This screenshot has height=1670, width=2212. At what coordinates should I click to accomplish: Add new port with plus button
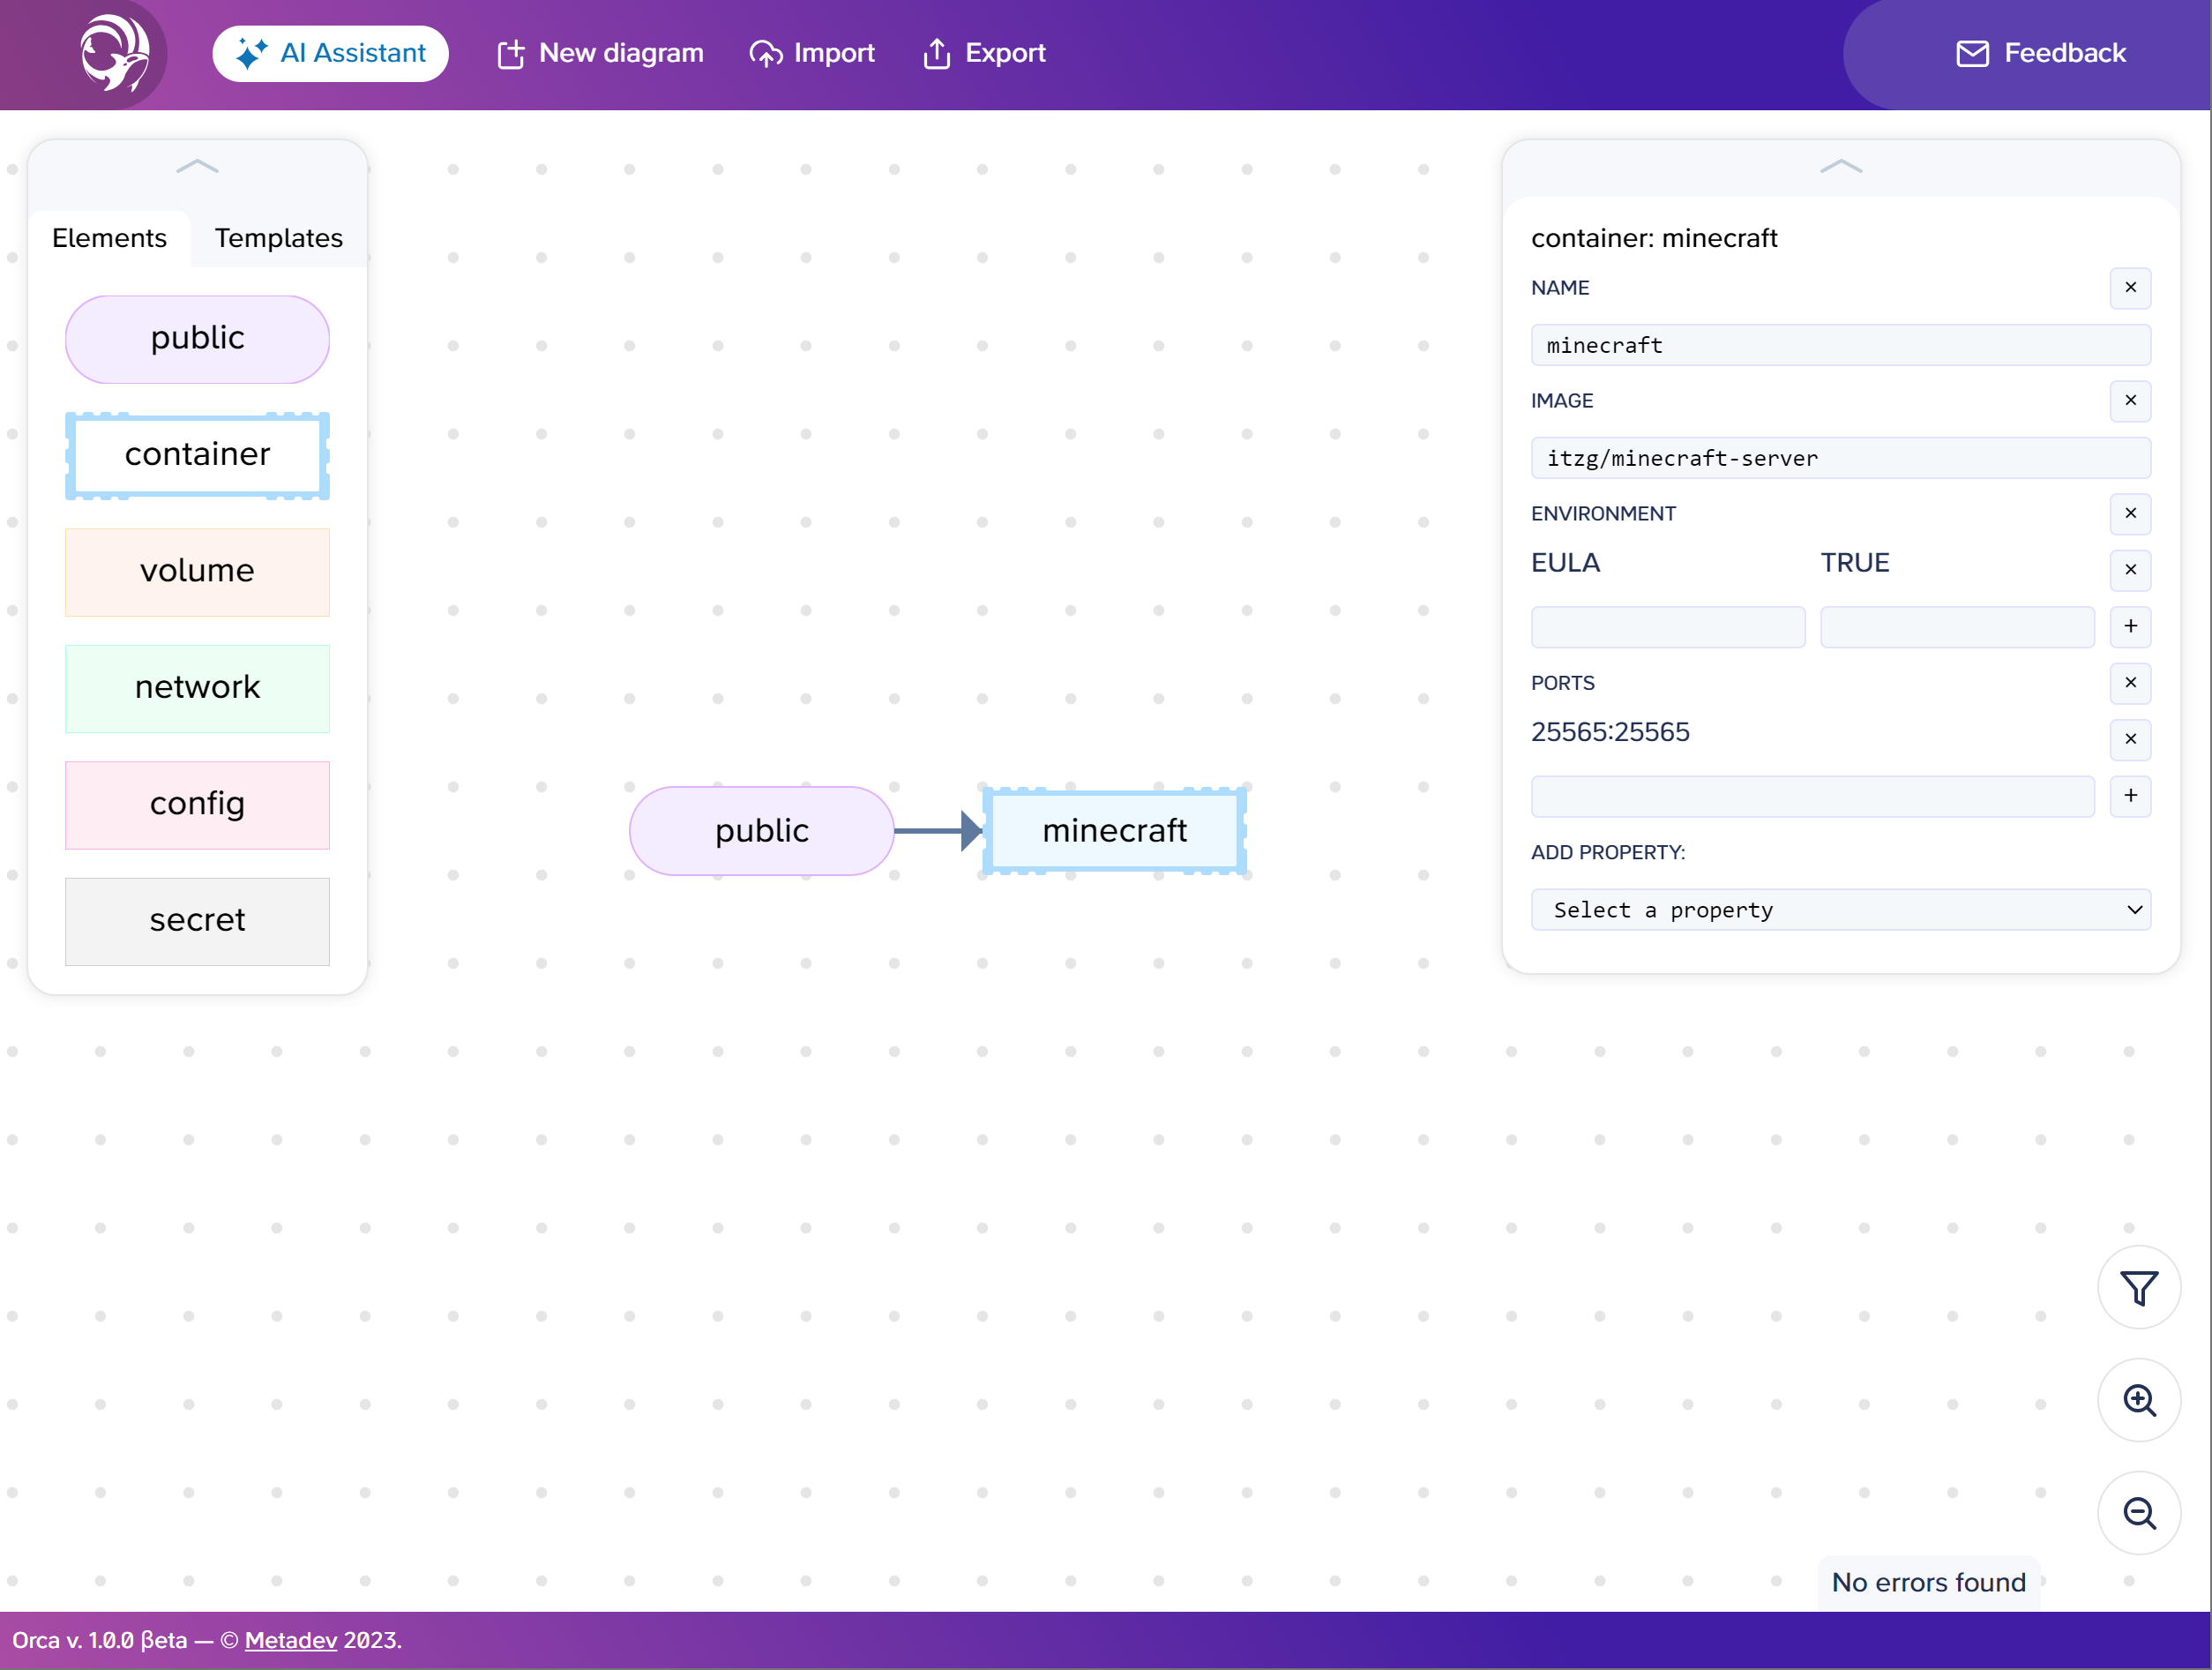pos(2131,796)
